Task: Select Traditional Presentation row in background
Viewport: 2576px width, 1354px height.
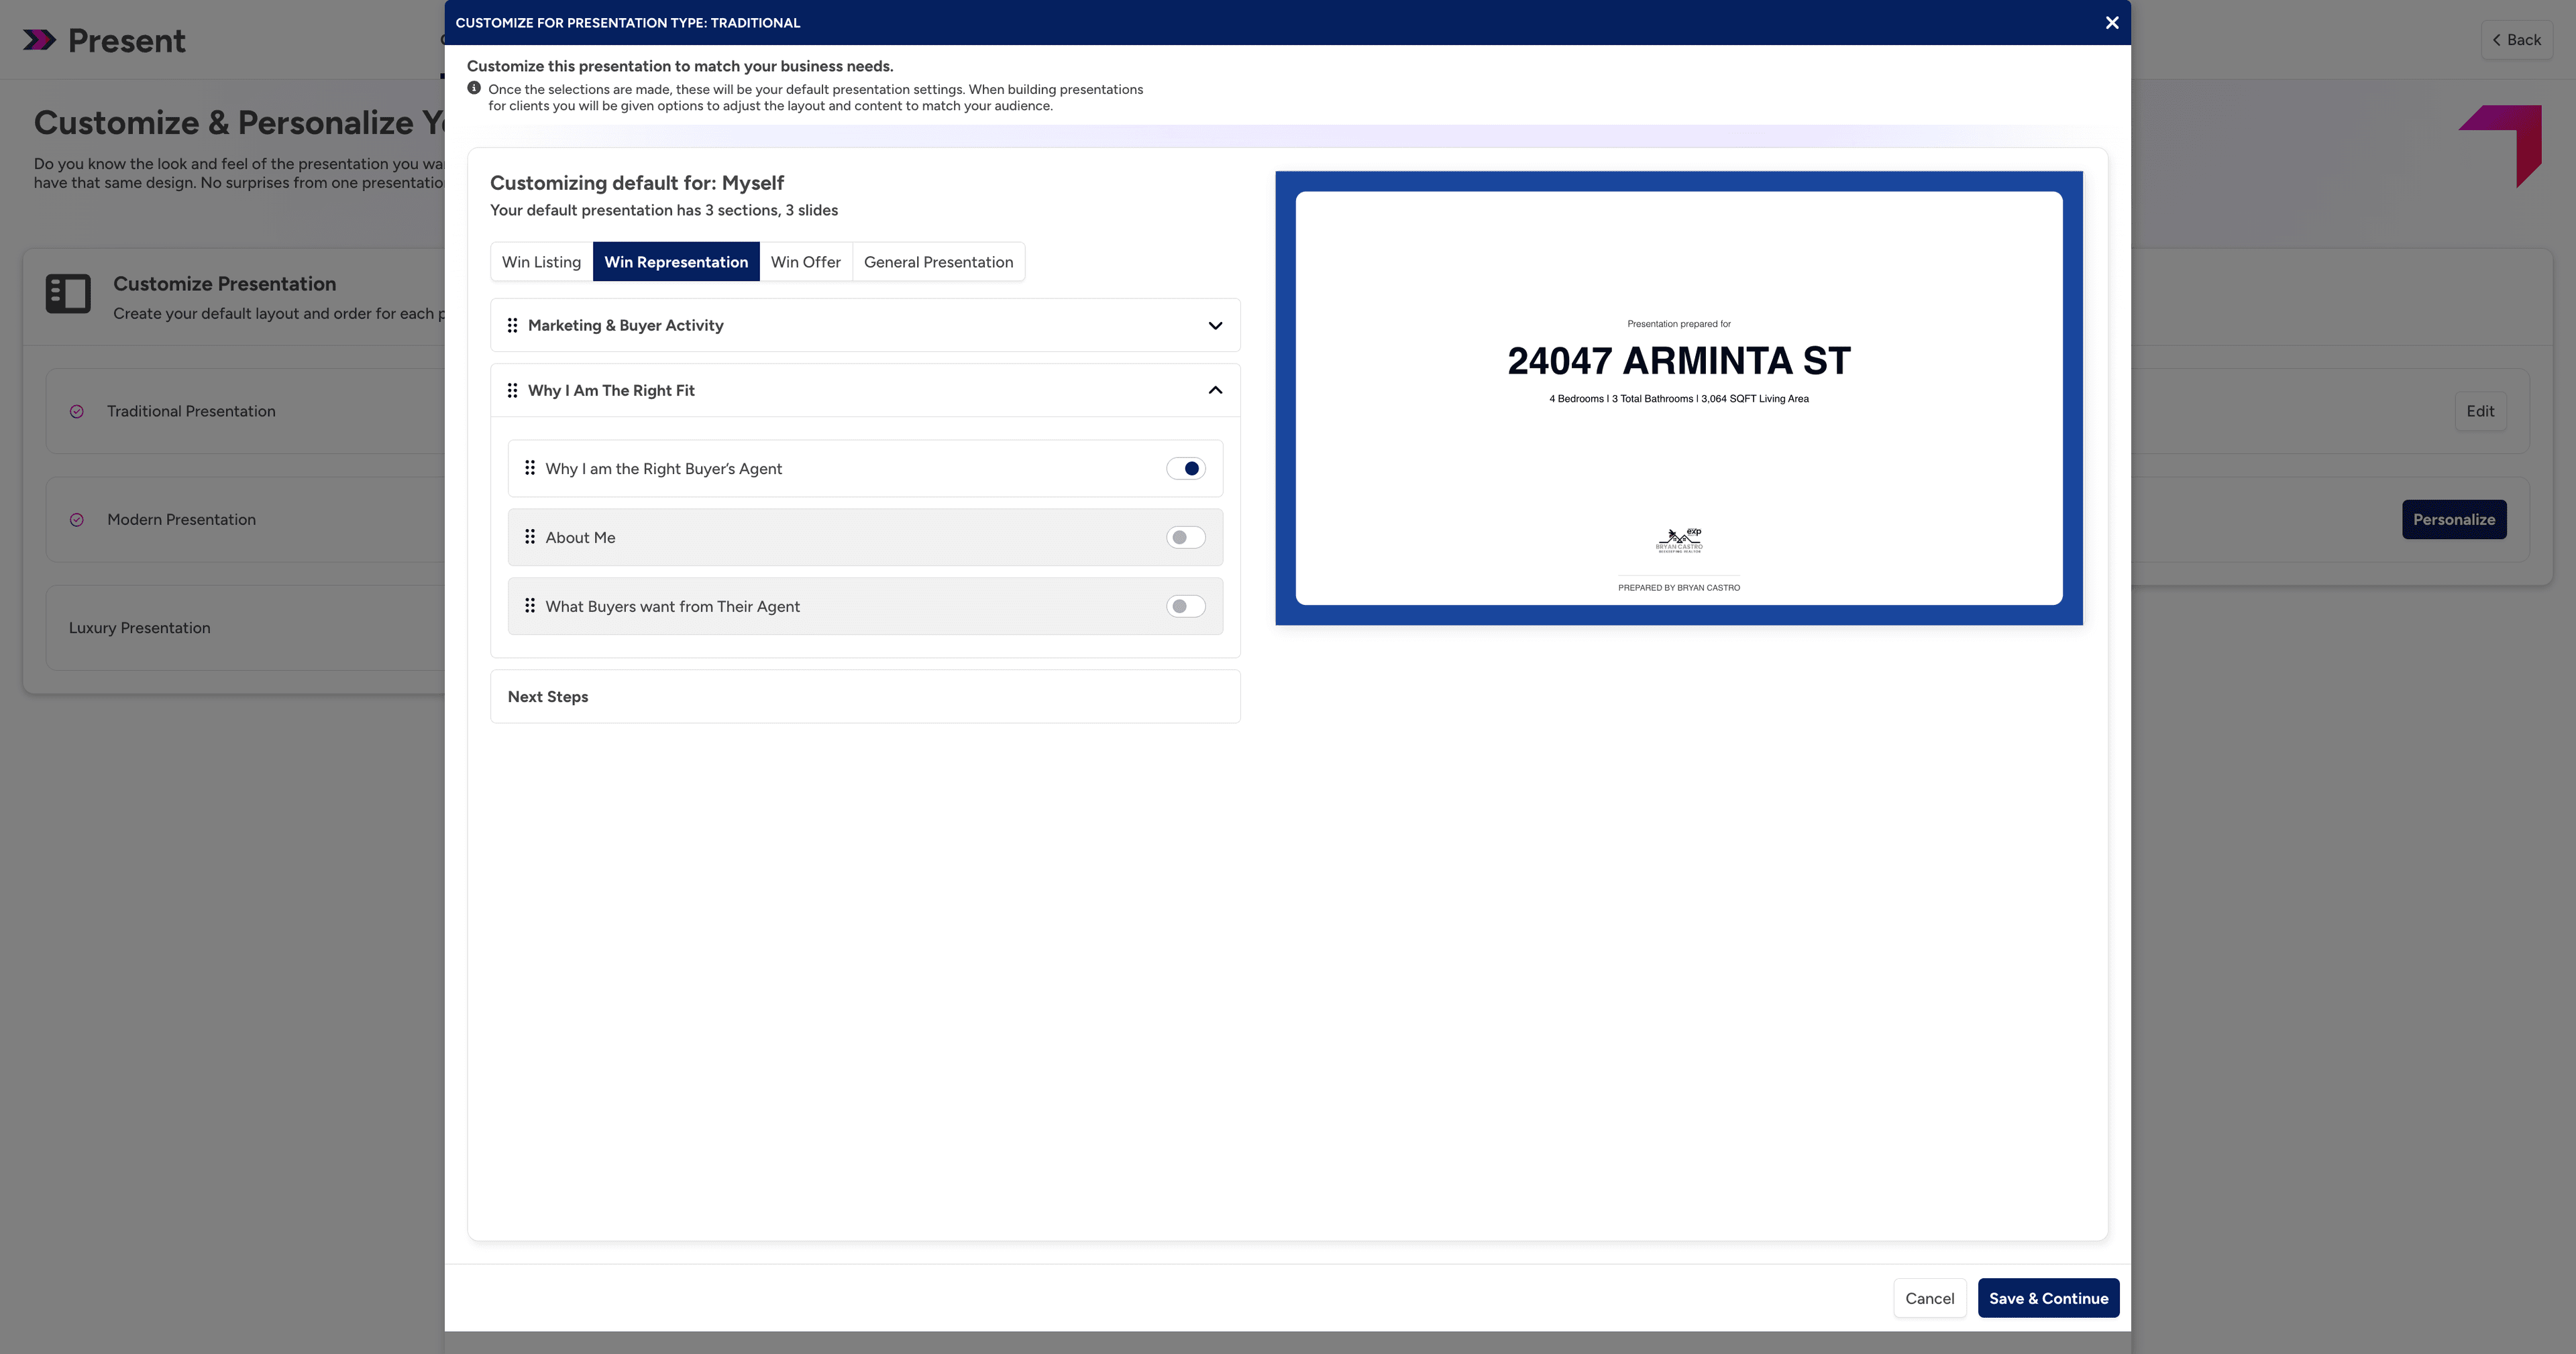Action: [245, 411]
